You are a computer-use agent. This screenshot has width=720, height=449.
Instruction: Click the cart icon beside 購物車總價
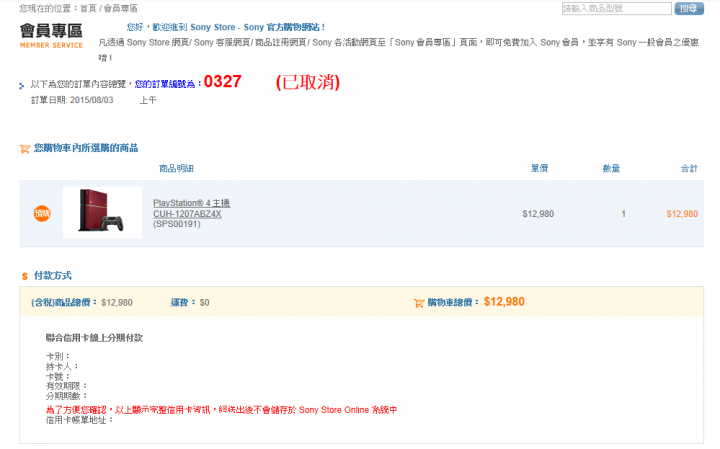point(419,303)
